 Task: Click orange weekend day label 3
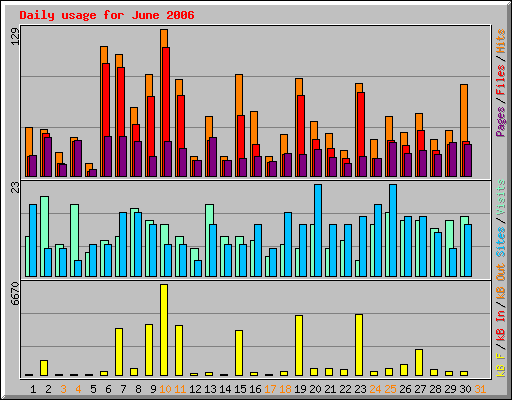[63, 389]
